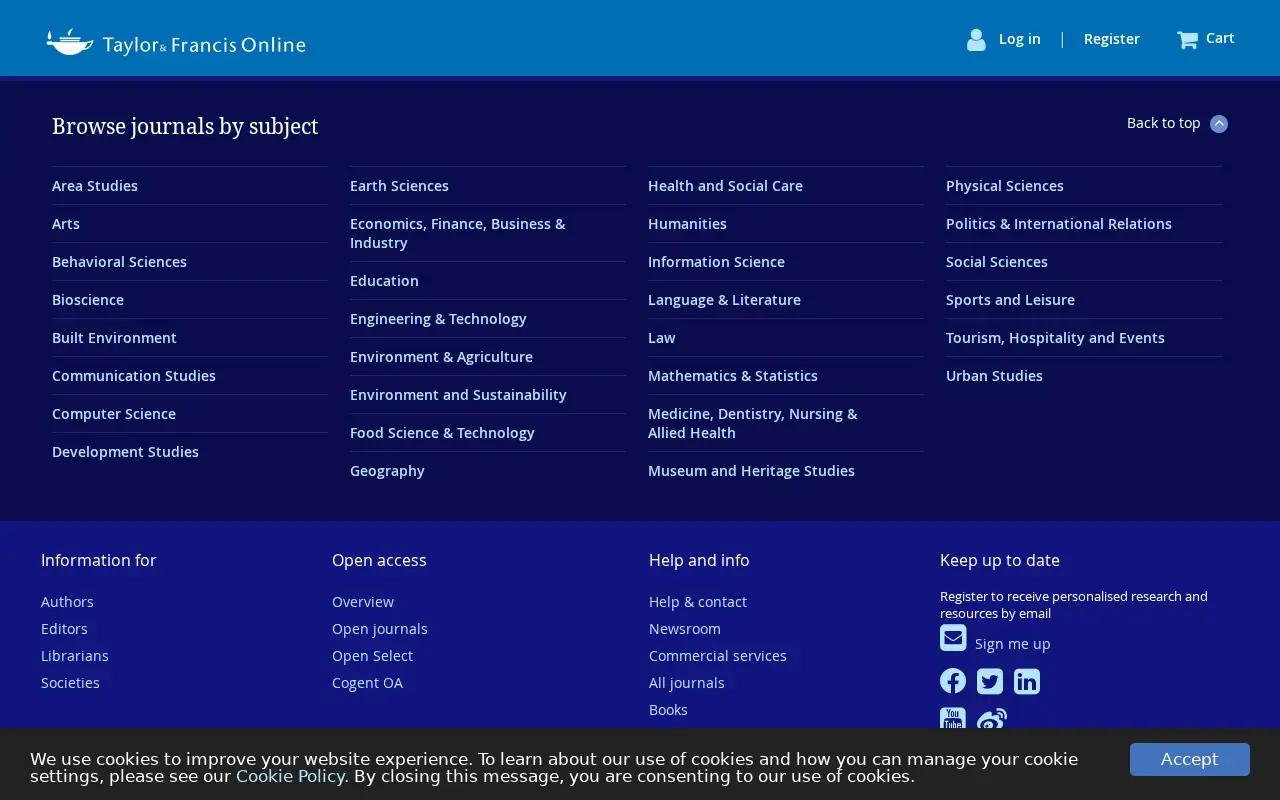Select the Arts subject
The width and height of the screenshot is (1280, 800).
(x=66, y=224)
